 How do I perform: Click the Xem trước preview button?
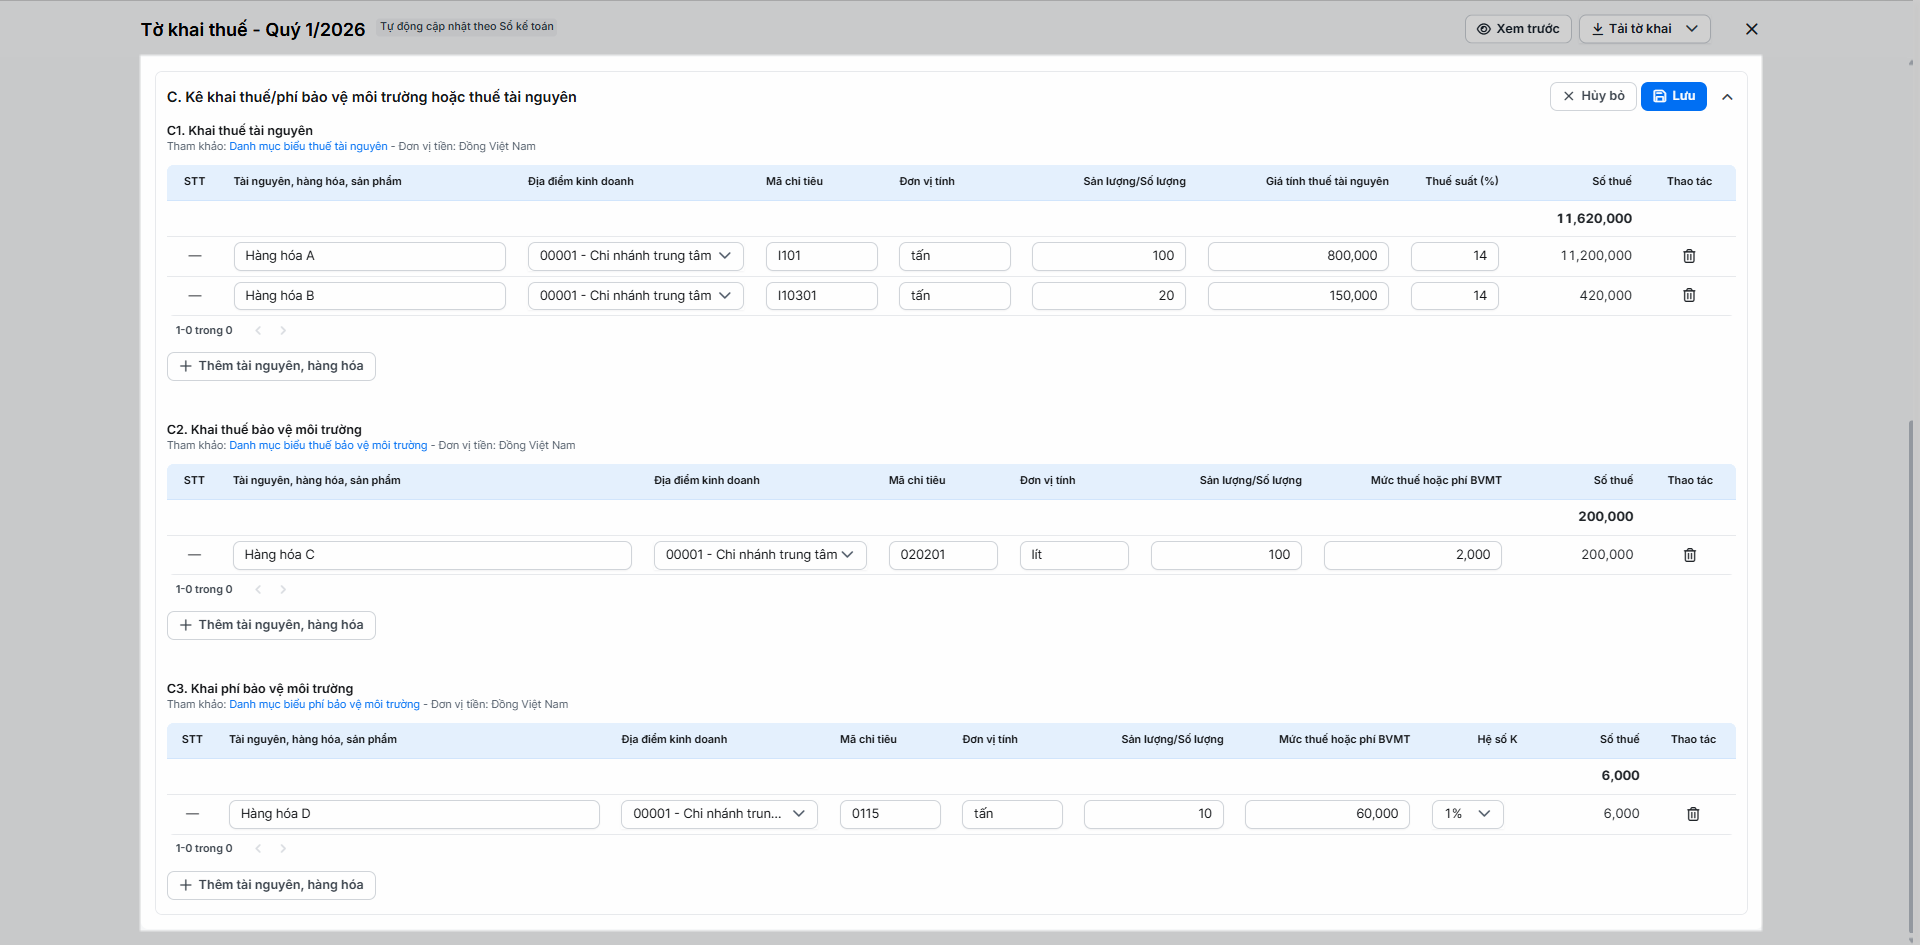tap(1518, 29)
